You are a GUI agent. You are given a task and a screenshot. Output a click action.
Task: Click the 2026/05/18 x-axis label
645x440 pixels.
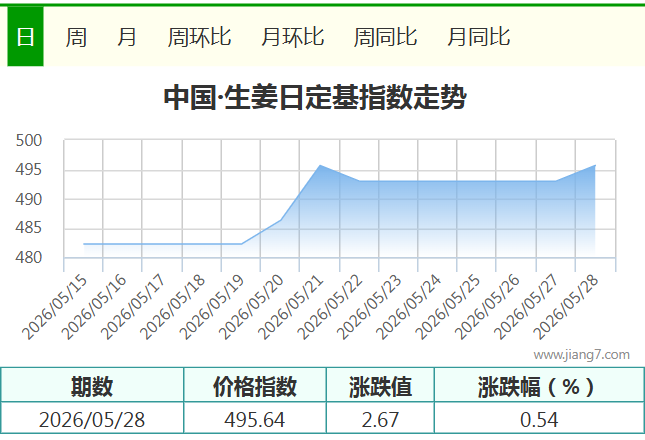coord(172,307)
